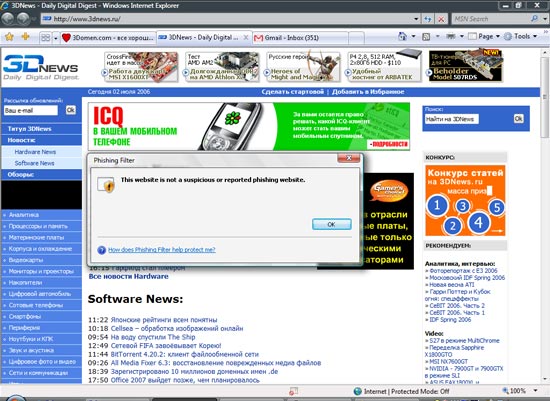The width and height of the screenshot is (550, 401).
Task: Click the Конкурс статей orange banner
Action: tap(465, 200)
